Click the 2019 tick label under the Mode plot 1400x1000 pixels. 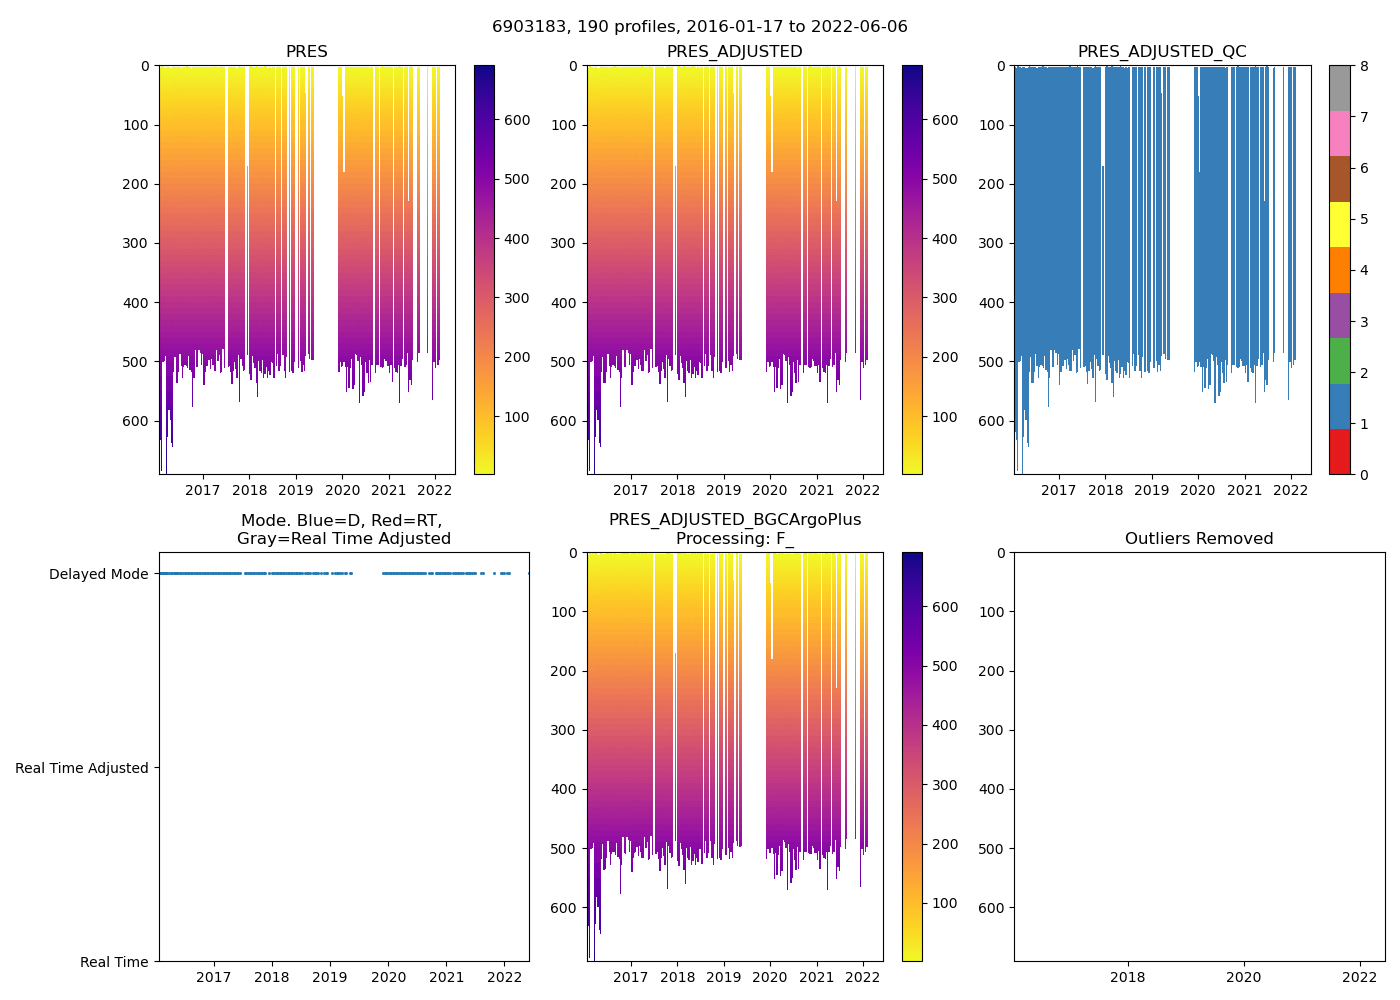pyautogui.click(x=330, y=977)
